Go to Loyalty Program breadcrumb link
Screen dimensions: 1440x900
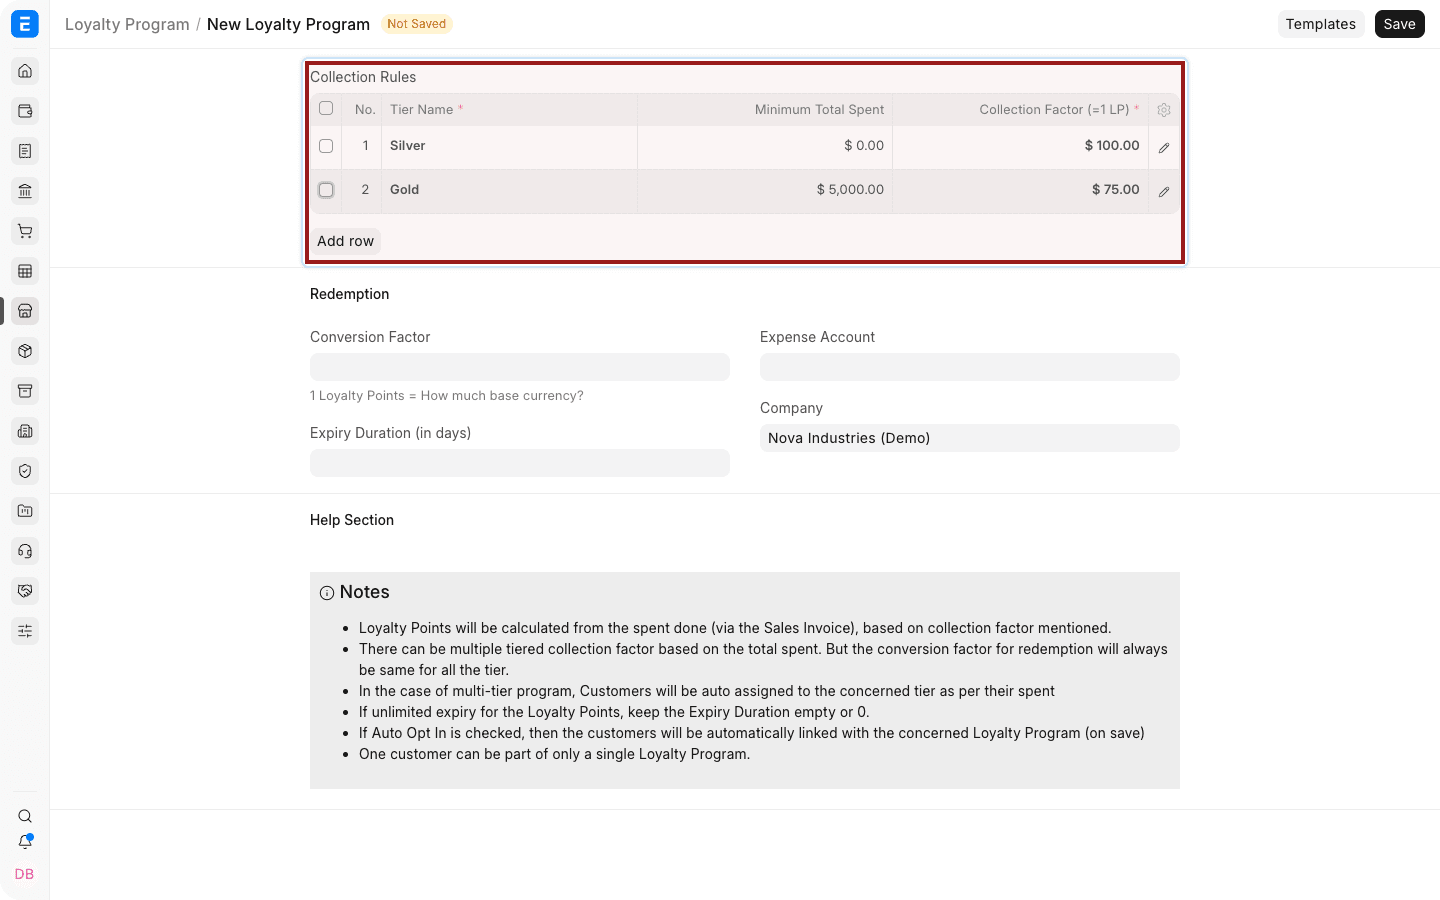tap(127, 24)
